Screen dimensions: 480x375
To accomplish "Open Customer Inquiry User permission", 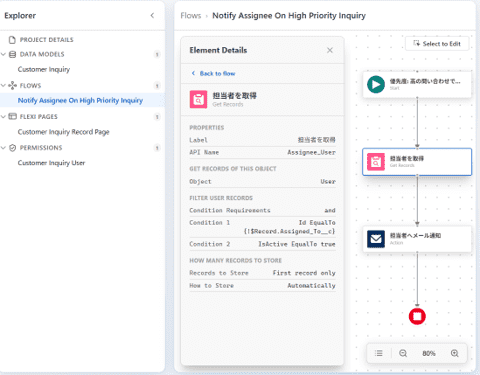I will click(x=51, y=163).
